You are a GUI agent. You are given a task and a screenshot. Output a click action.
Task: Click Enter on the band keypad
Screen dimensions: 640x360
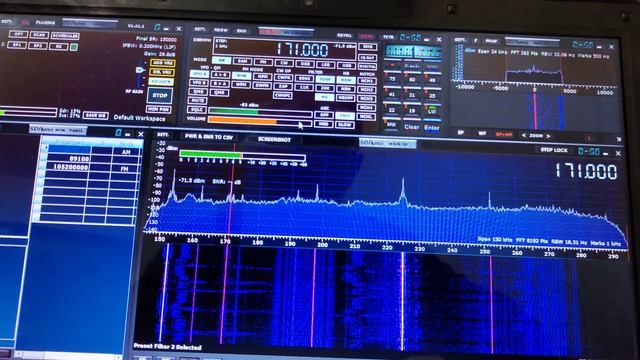point(432,128)
